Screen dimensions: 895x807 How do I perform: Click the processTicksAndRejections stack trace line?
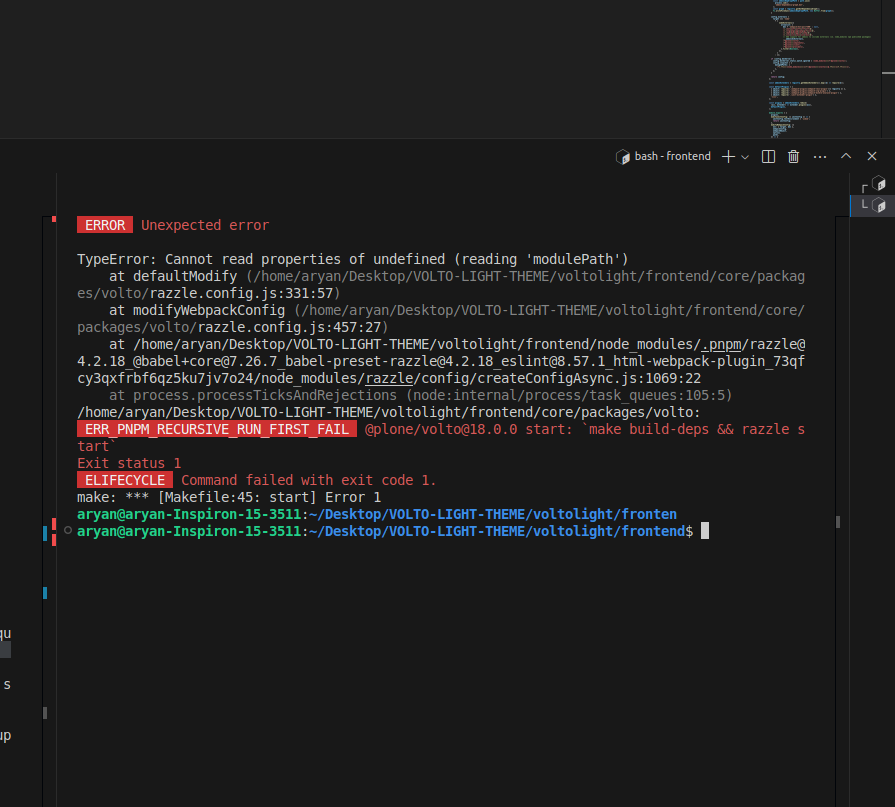[x=420, y=396]
